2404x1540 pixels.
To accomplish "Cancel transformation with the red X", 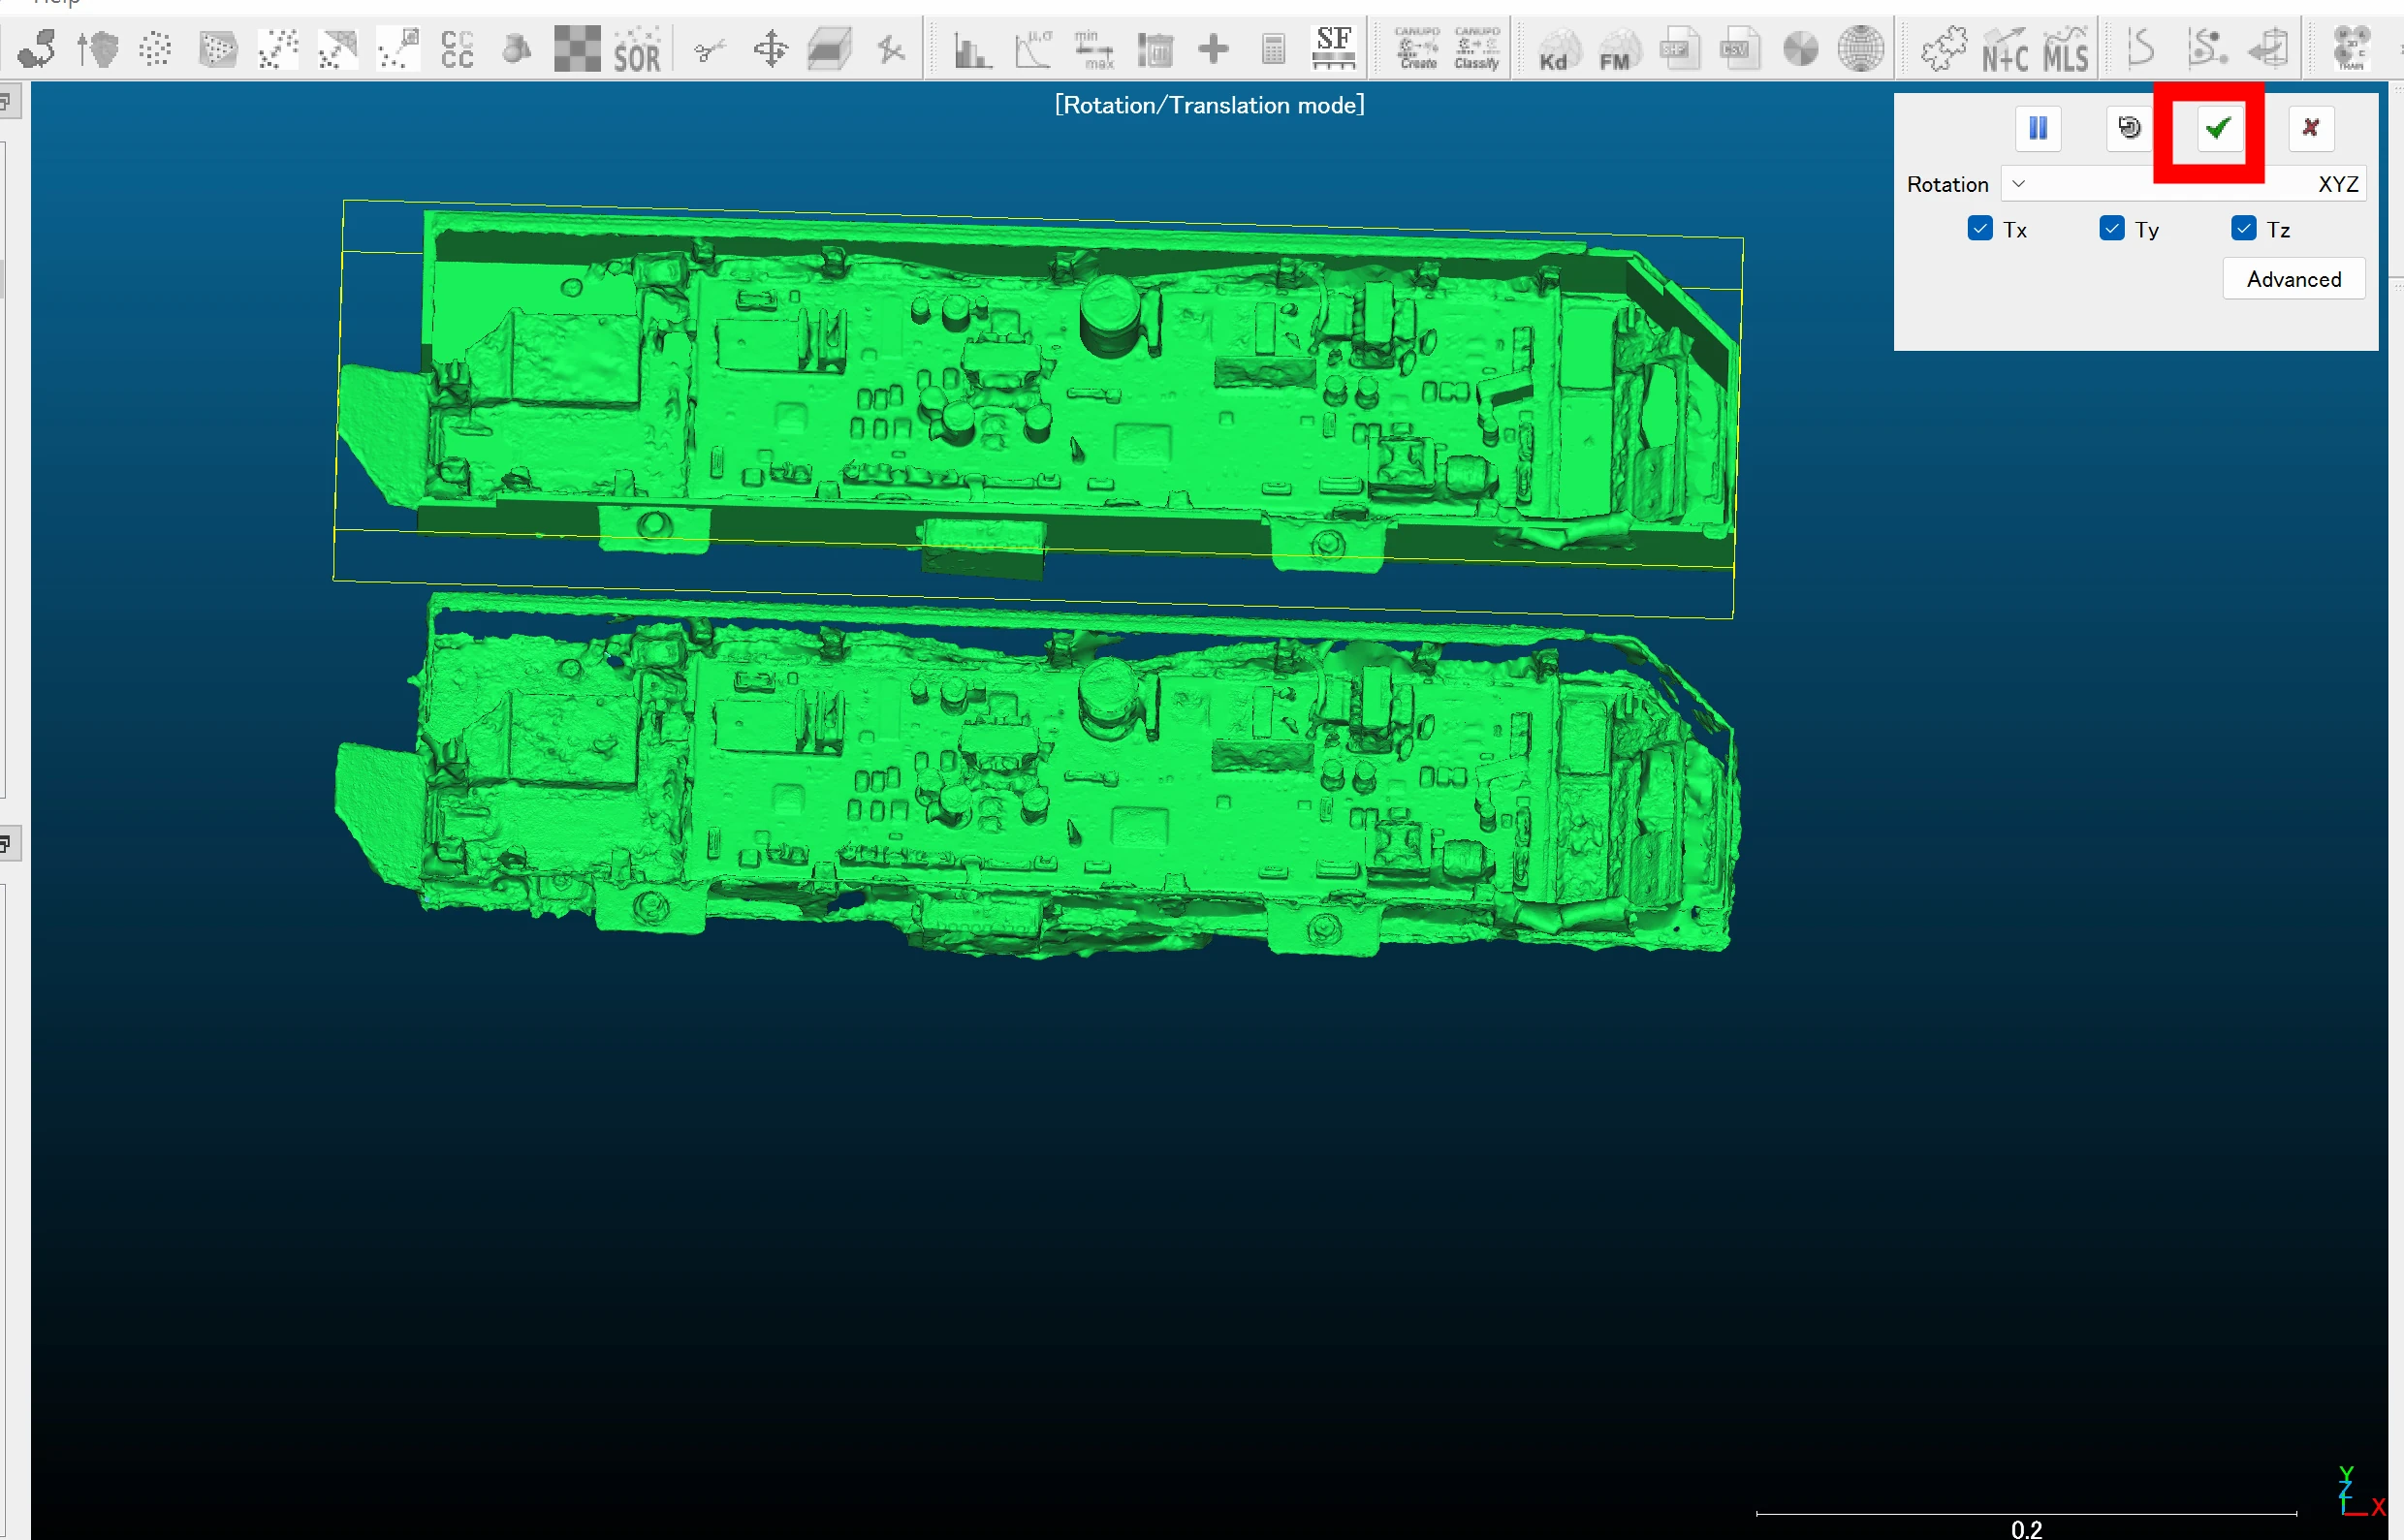I will (2310, 128).
